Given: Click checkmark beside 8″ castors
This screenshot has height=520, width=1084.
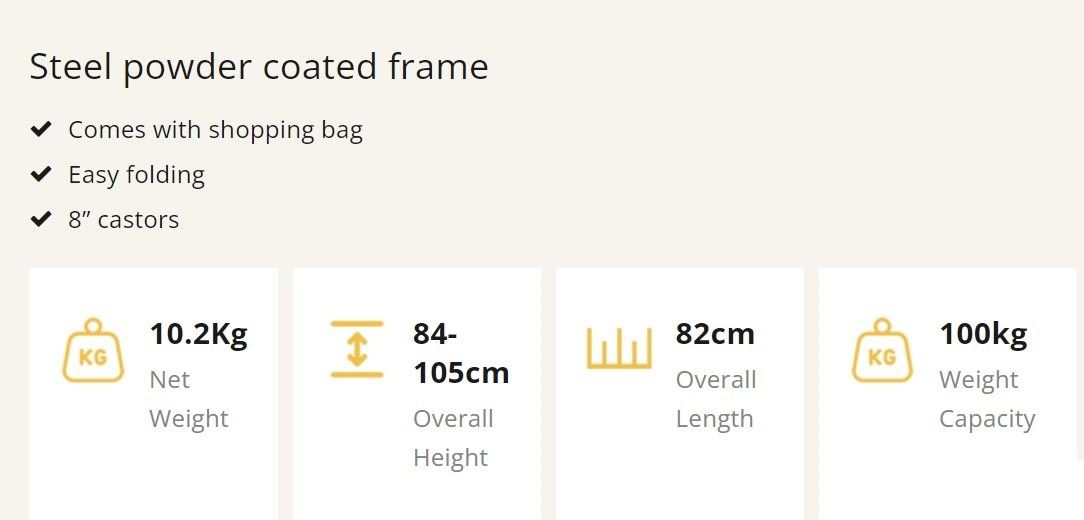Looking at the screenshot, I should pos(41,219).
